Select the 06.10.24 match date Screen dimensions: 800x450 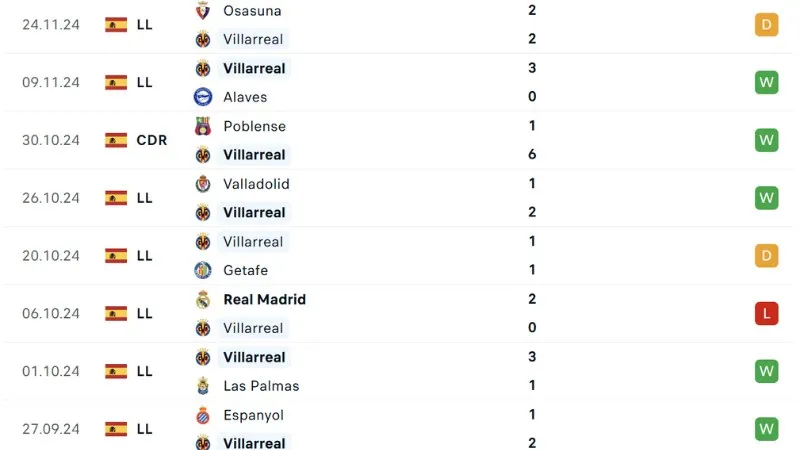(x=50, y=313)
